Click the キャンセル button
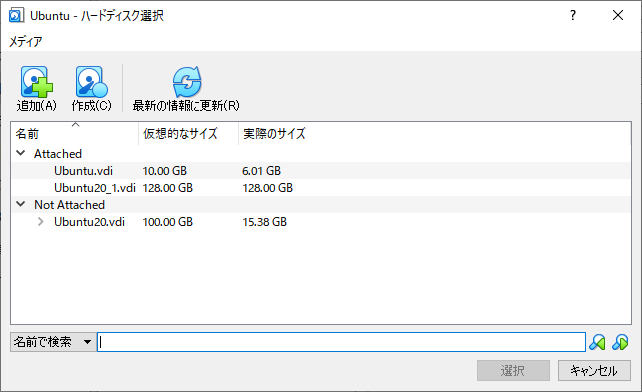 coord(594,371)
